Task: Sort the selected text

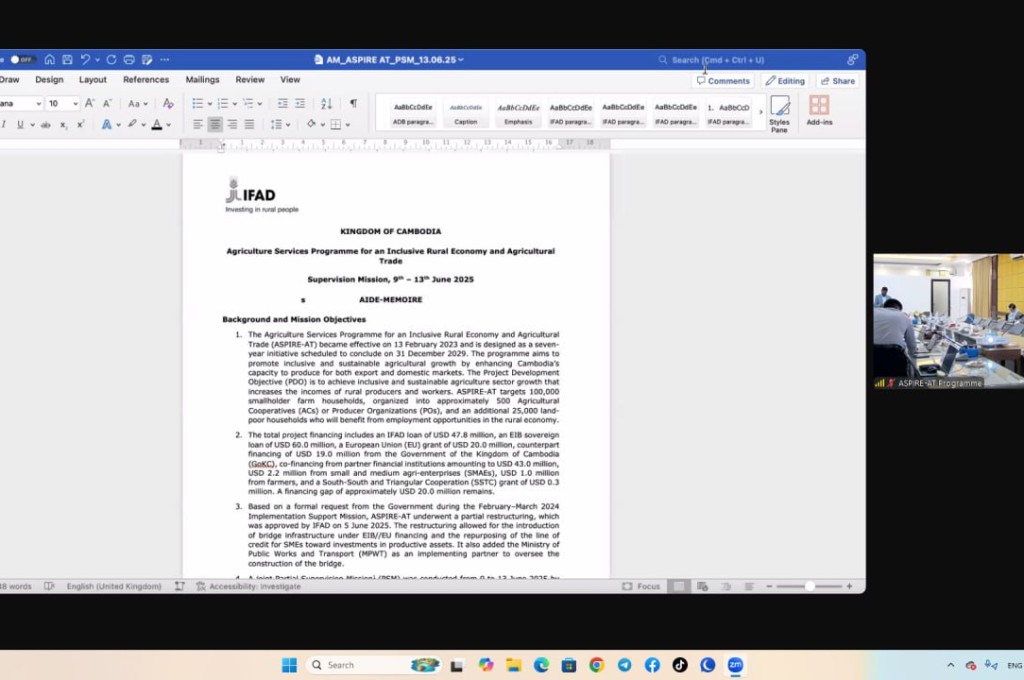Action: pos(327,103)
